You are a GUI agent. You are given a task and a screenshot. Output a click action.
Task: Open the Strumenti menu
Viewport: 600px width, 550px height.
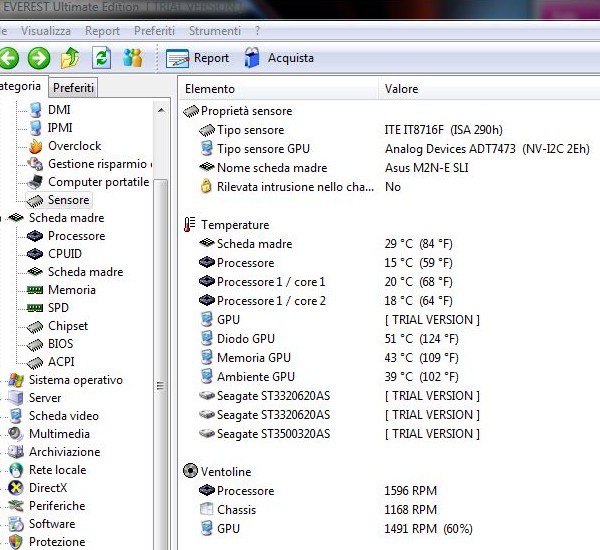point(214,31)
